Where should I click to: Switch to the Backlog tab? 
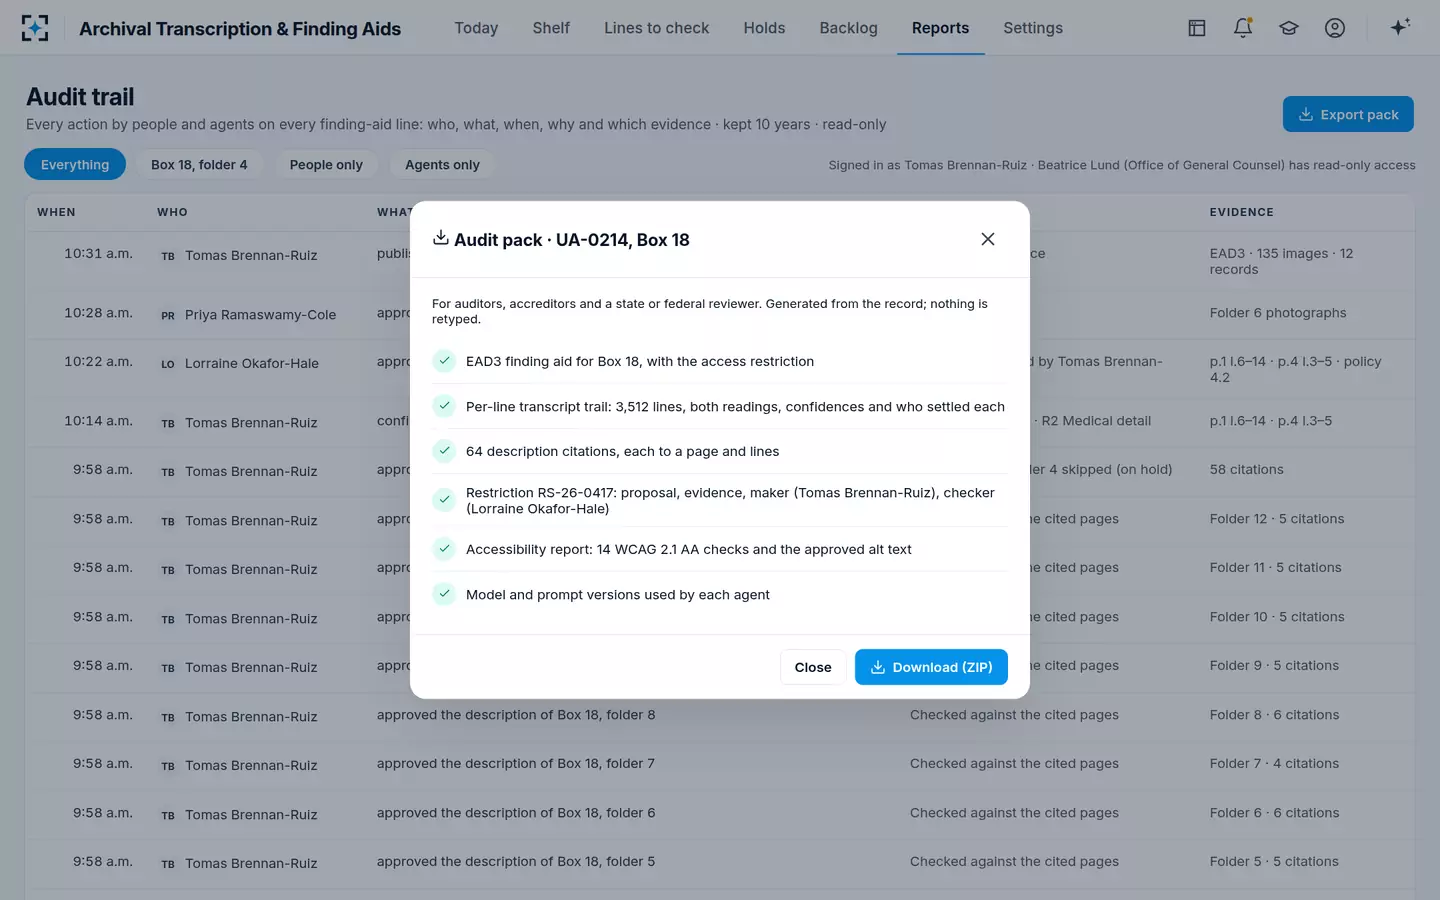848,28
